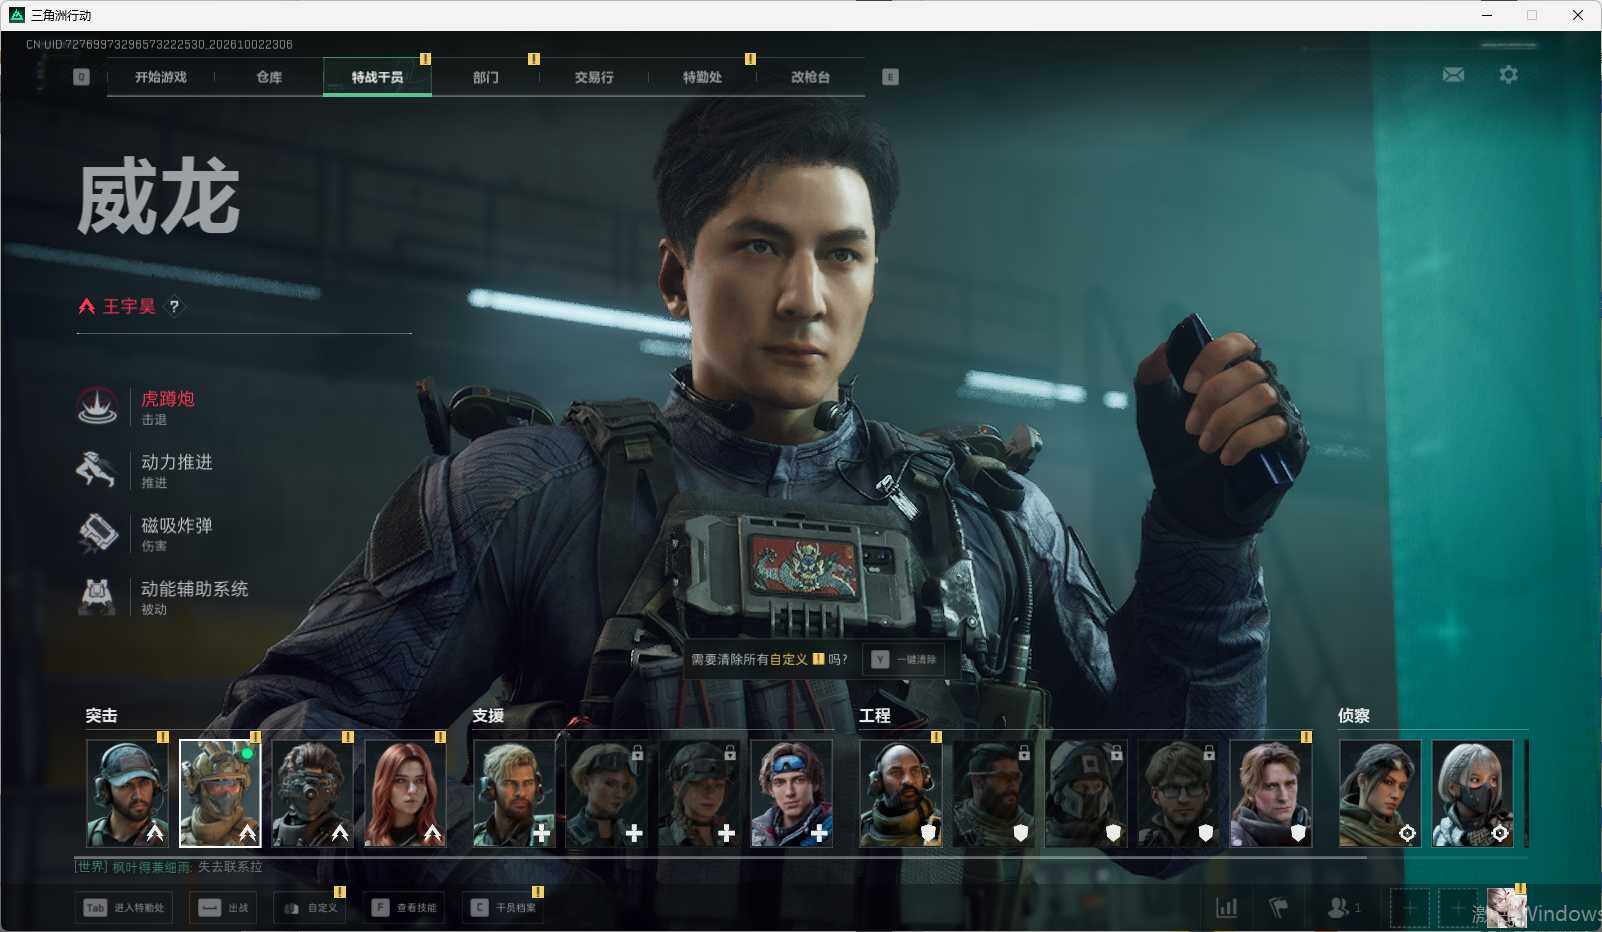Viewport: 1602px width, 932px height.
Task: Select the 虎蹲炮 skill icon
Action: 98,406
